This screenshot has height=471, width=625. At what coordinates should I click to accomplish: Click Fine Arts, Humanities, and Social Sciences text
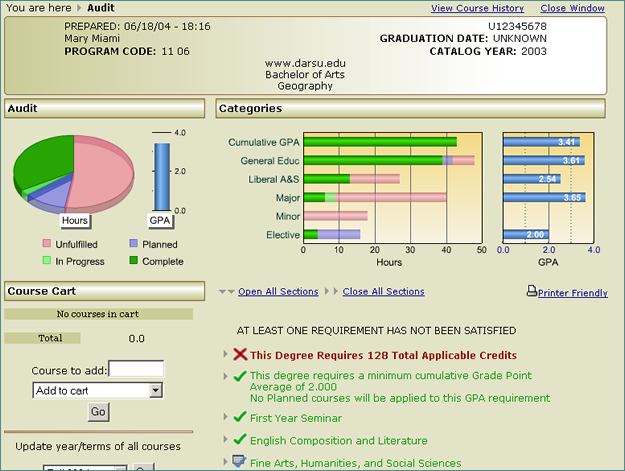point(356,463)
